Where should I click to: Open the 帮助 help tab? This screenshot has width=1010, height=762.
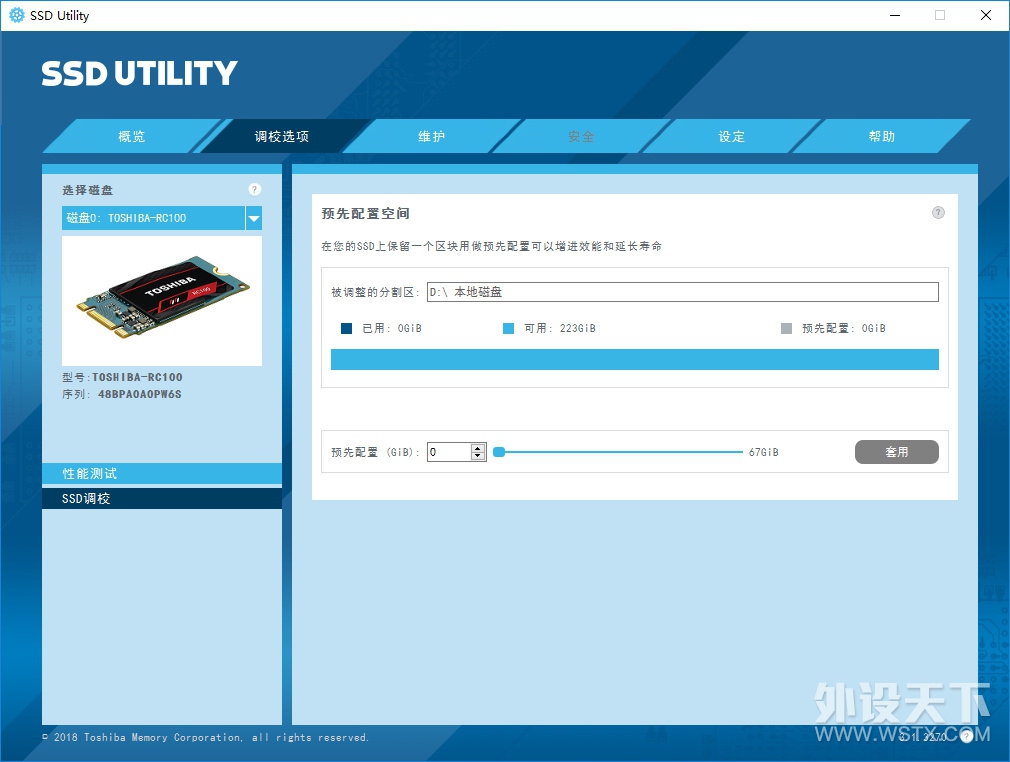(x=881, y=137)
